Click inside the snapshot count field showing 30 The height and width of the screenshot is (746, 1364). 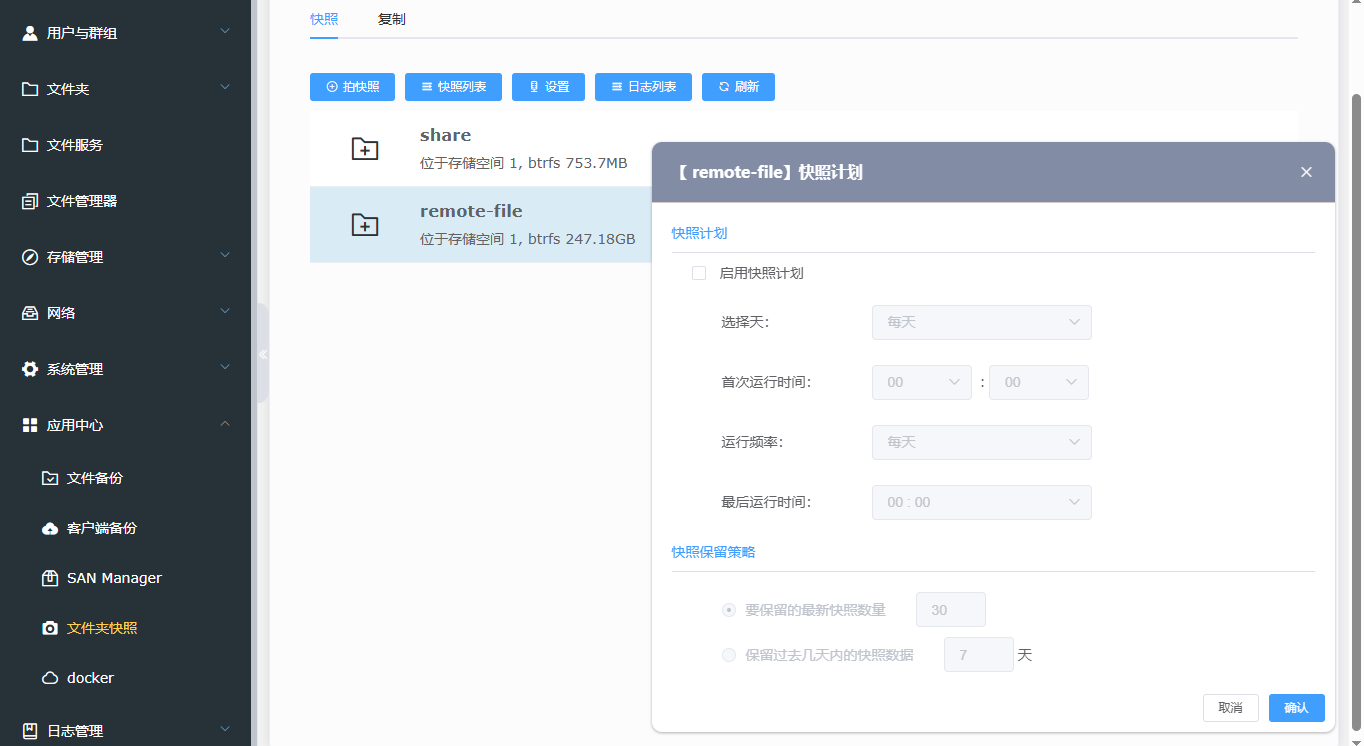pyautogui.click(x=950, y=609)
